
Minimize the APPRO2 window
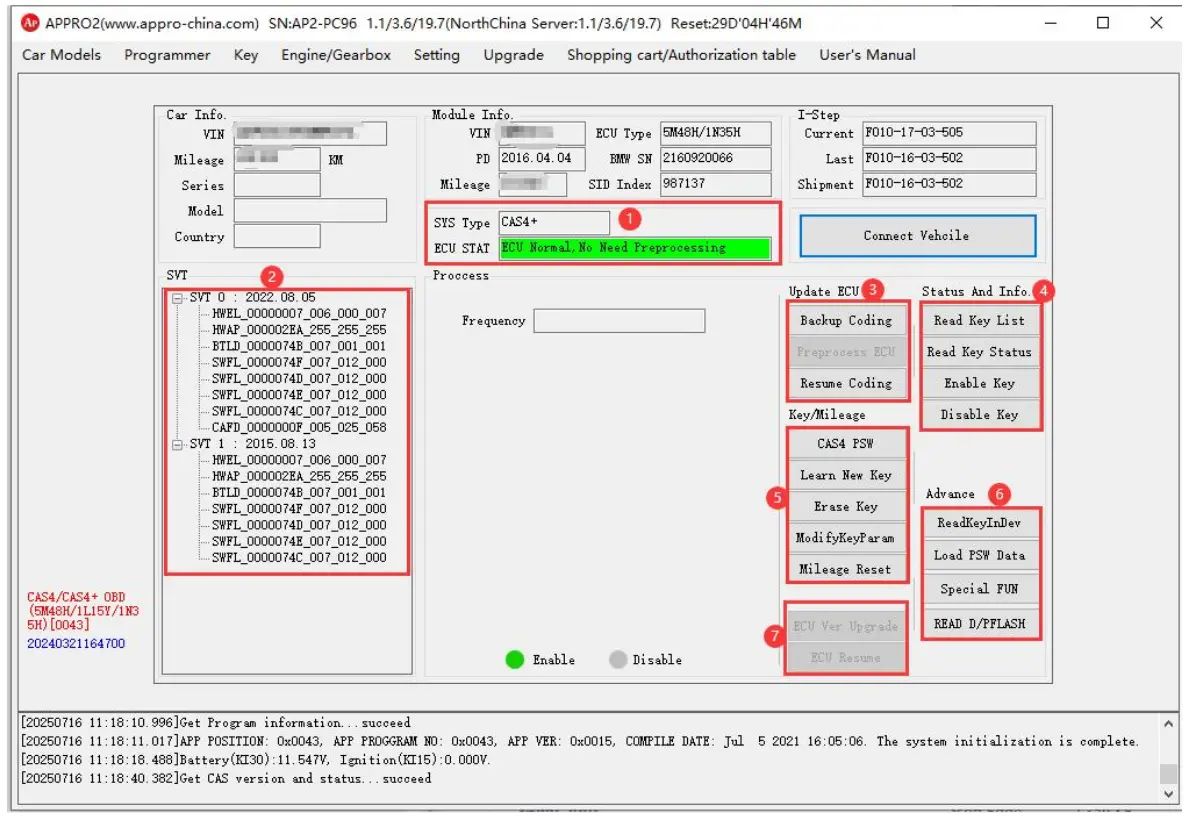tap(1051, 23)
